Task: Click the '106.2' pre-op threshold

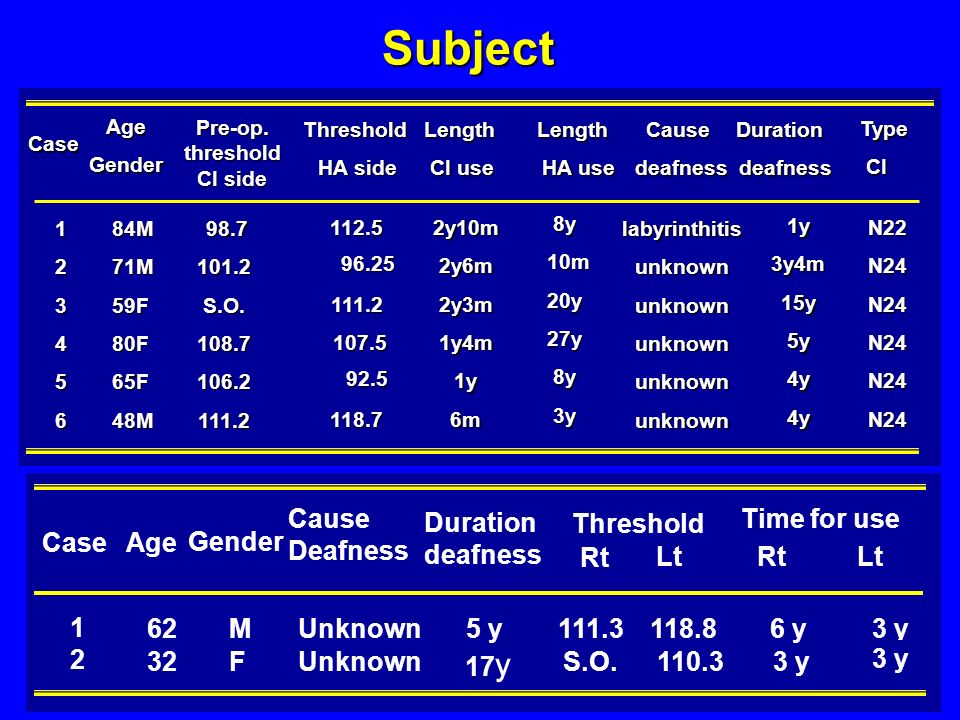Action: coord(224,382)
